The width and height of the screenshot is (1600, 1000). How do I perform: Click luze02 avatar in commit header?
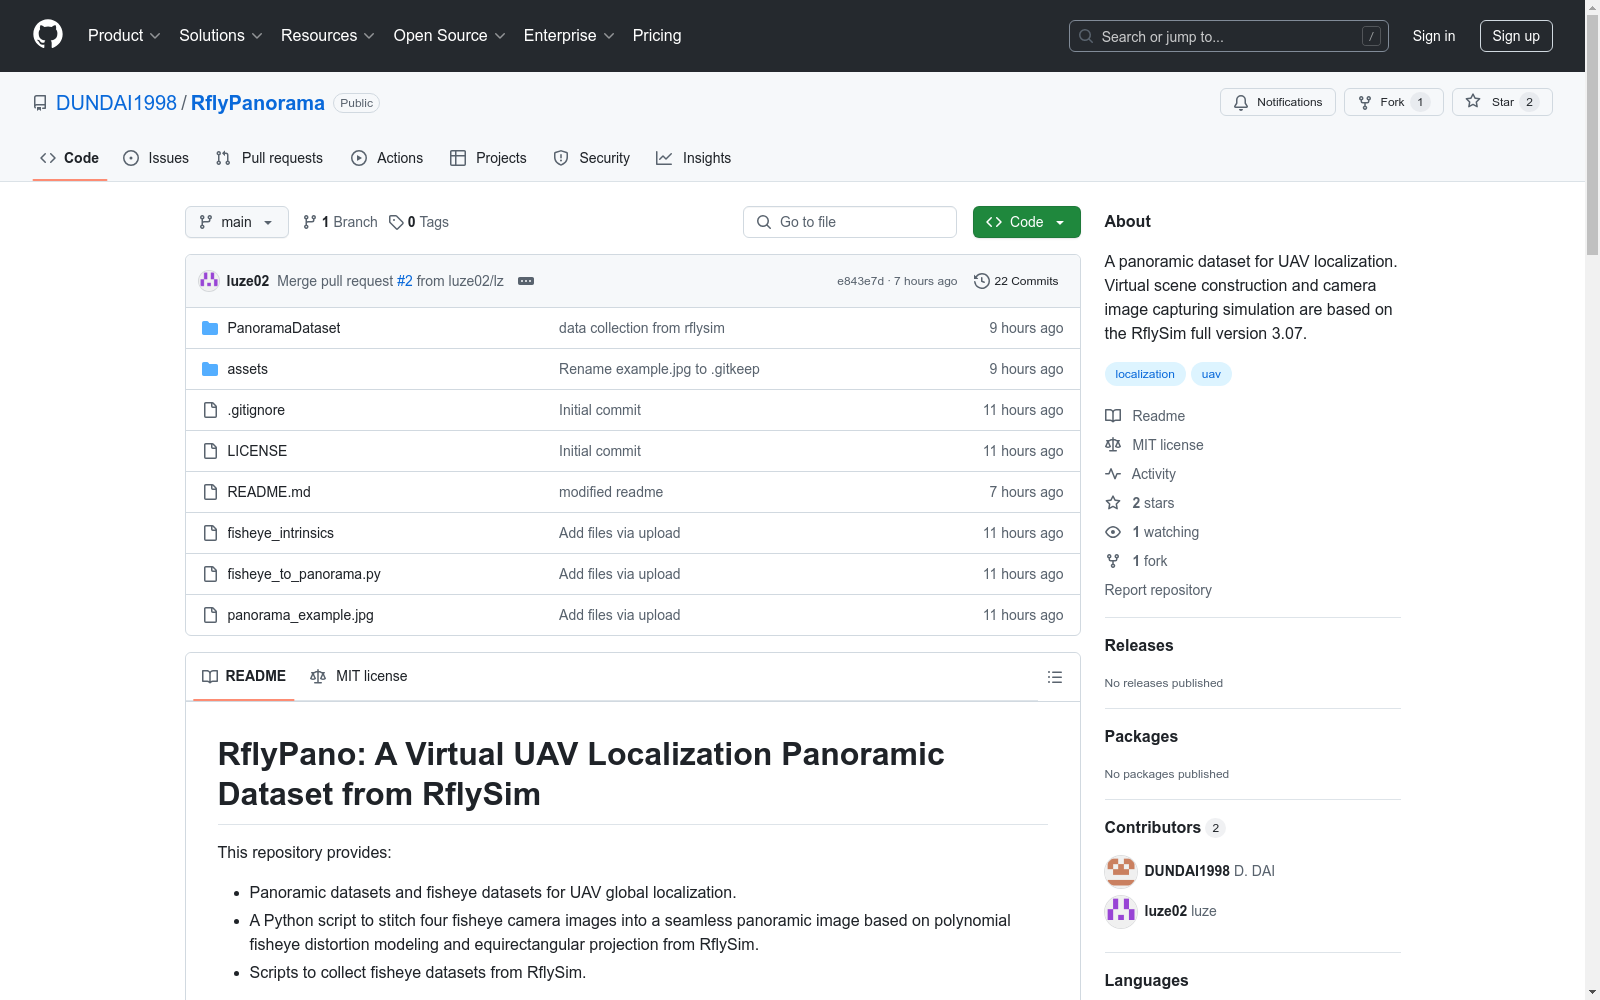click(209, 281)
